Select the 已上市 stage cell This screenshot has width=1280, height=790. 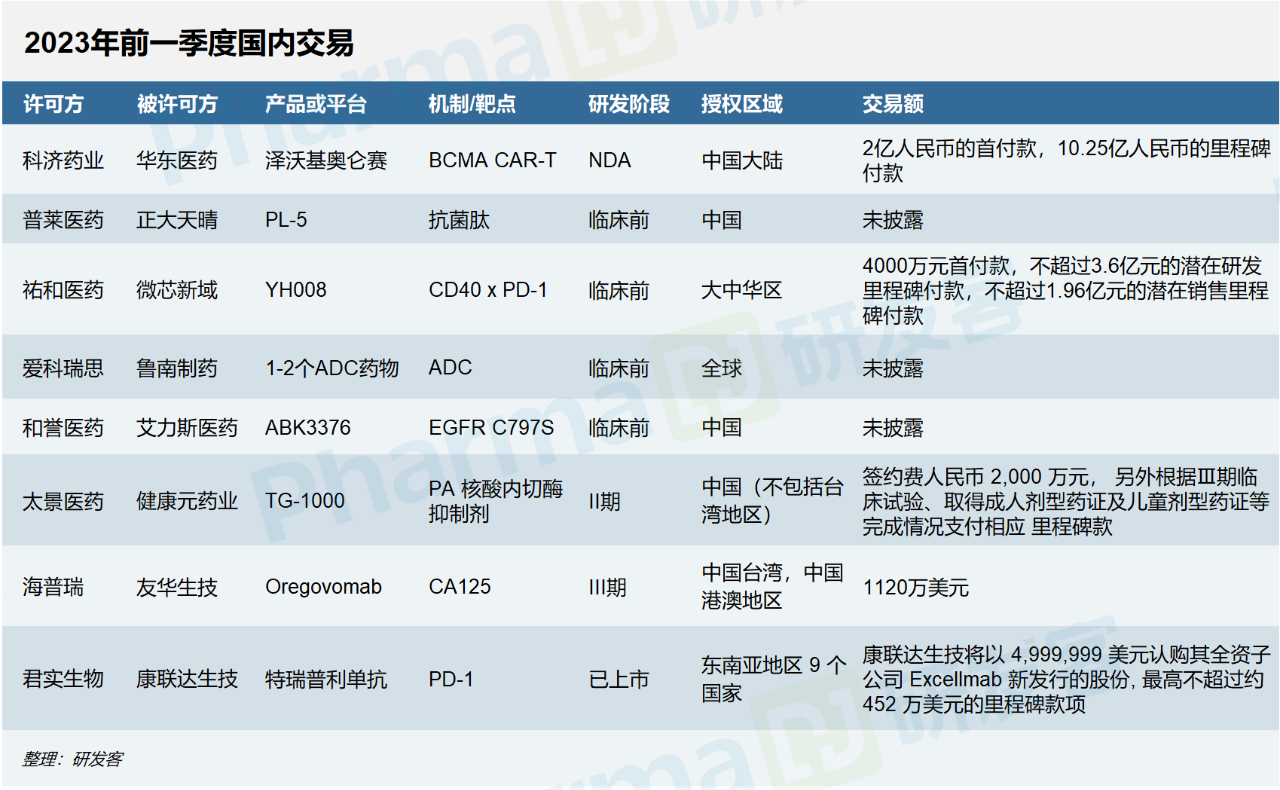tap(619, 679)
